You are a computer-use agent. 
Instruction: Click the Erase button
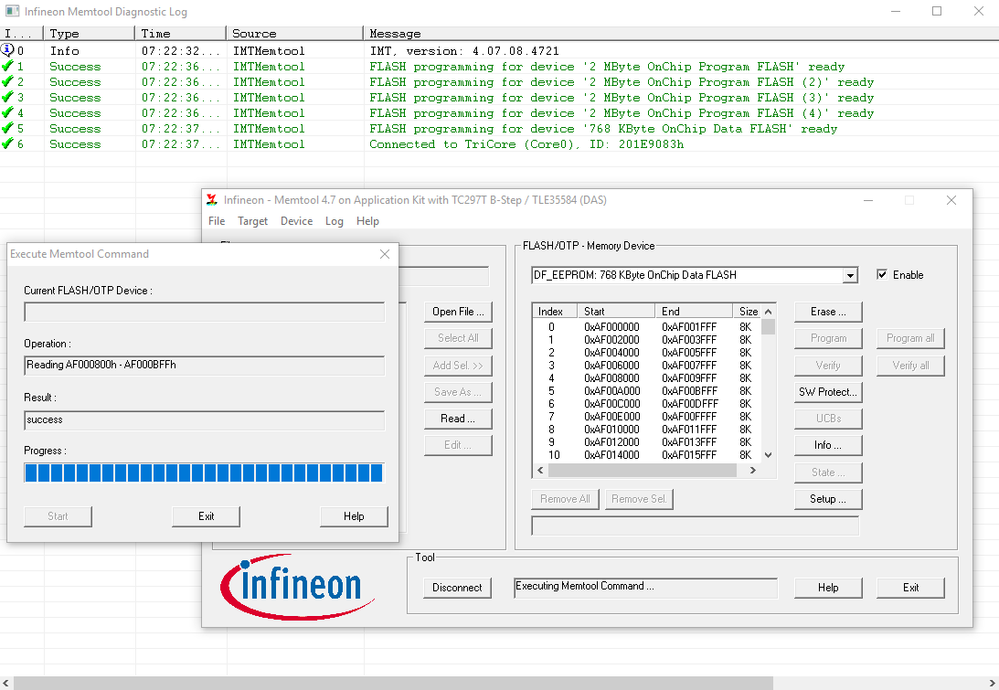[x=828, y=312]
